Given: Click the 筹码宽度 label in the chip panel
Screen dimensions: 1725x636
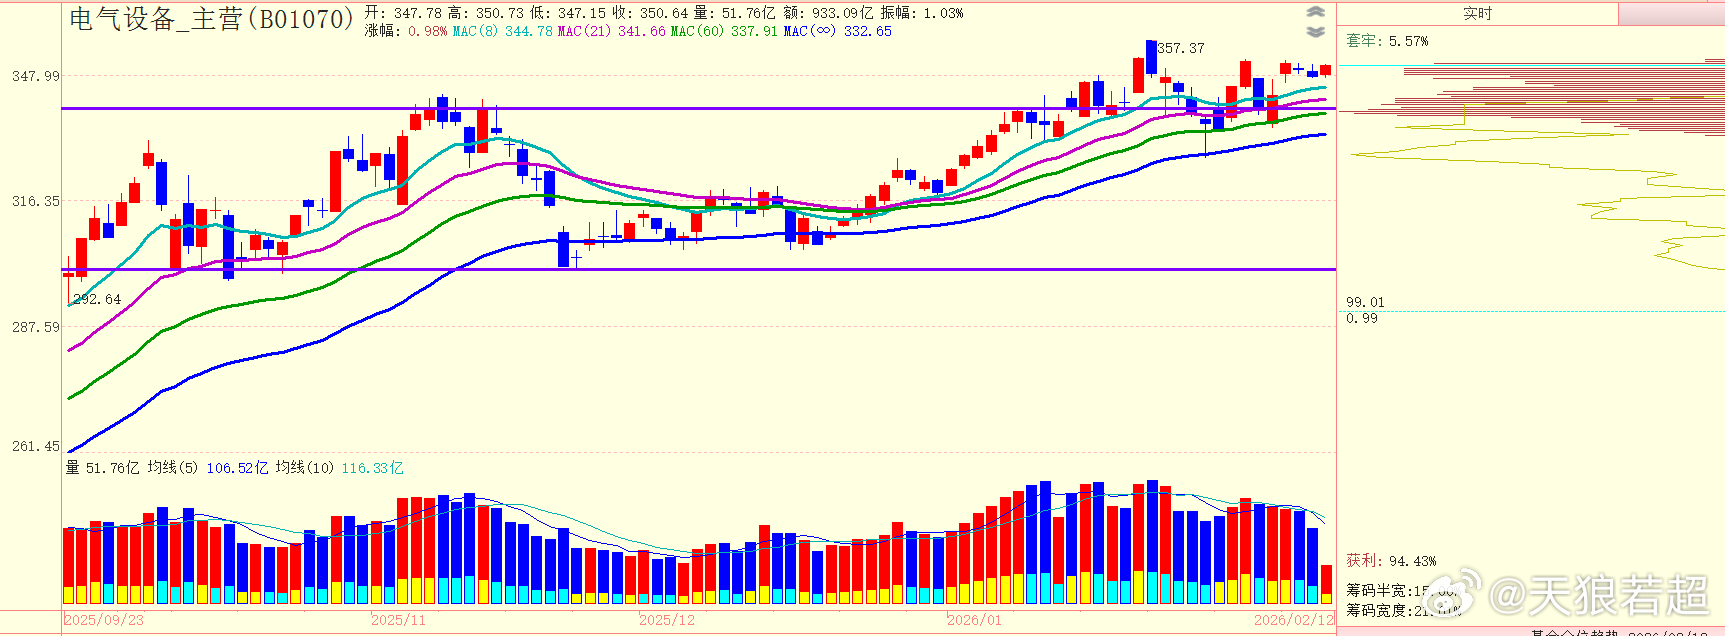Looking at the screenshot, I should (x=1377, y=610).
